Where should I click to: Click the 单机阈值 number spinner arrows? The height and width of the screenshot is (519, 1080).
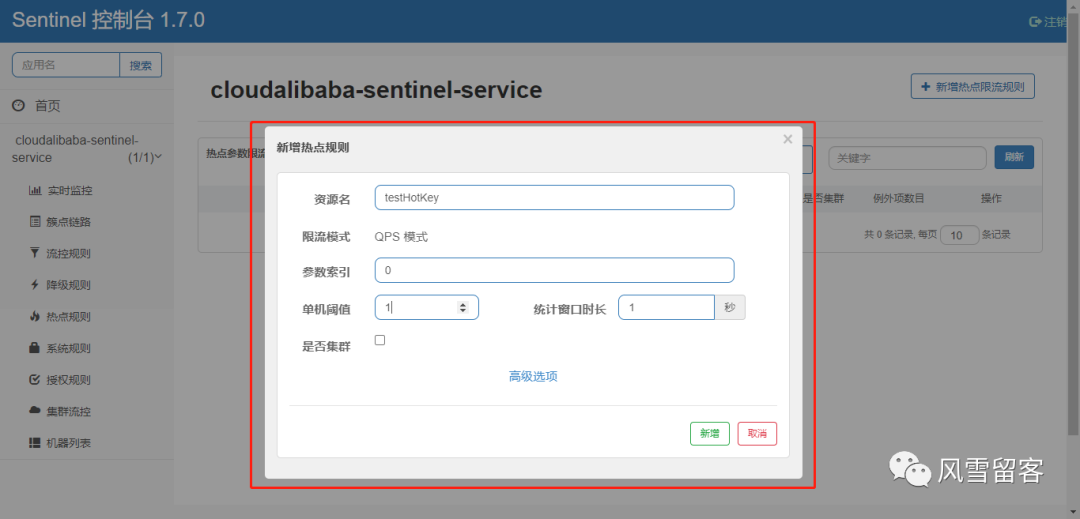click(x=462, y=308)
